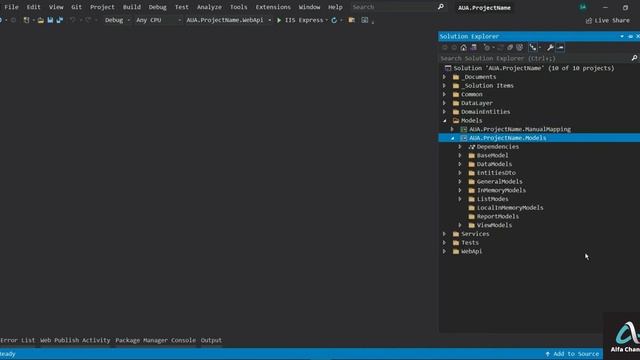Select the BaseModel folder
The height and width of the screenshot is (360, 640).
click(x=492, y=155)
